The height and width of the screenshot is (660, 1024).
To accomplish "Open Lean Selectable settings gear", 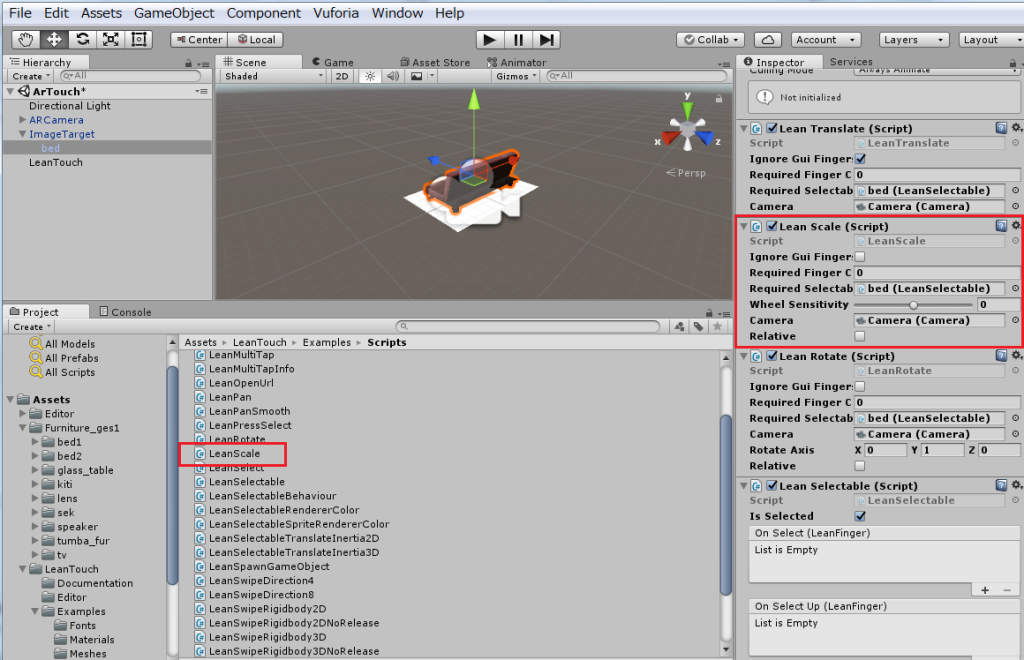I will click(x=1016, y=485).
